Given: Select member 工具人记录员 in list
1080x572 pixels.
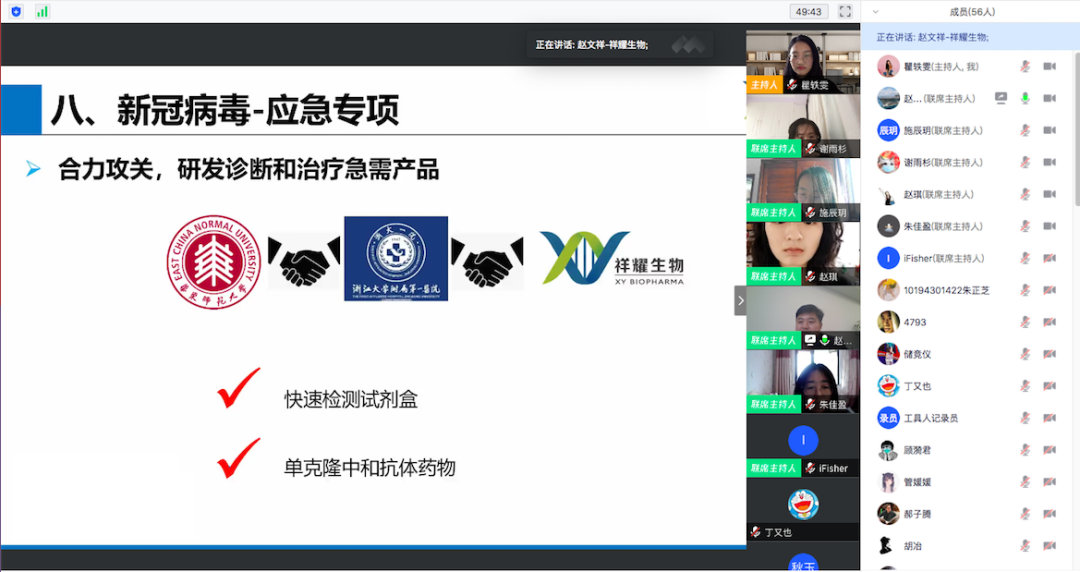Looking at the screenshot, I should click(x=968, y=418).
